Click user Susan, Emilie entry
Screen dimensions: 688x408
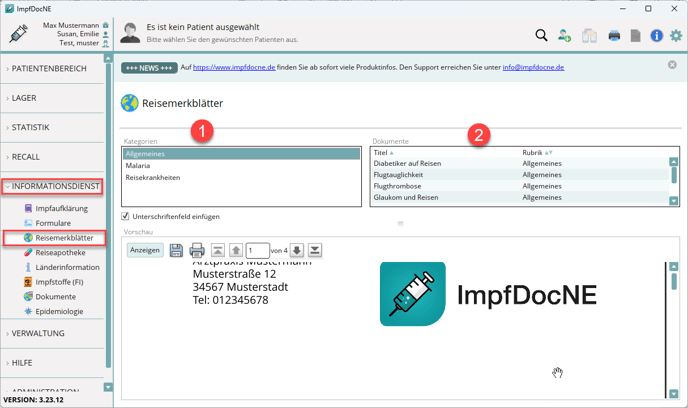pyautogui.click(x=82, y=34)
